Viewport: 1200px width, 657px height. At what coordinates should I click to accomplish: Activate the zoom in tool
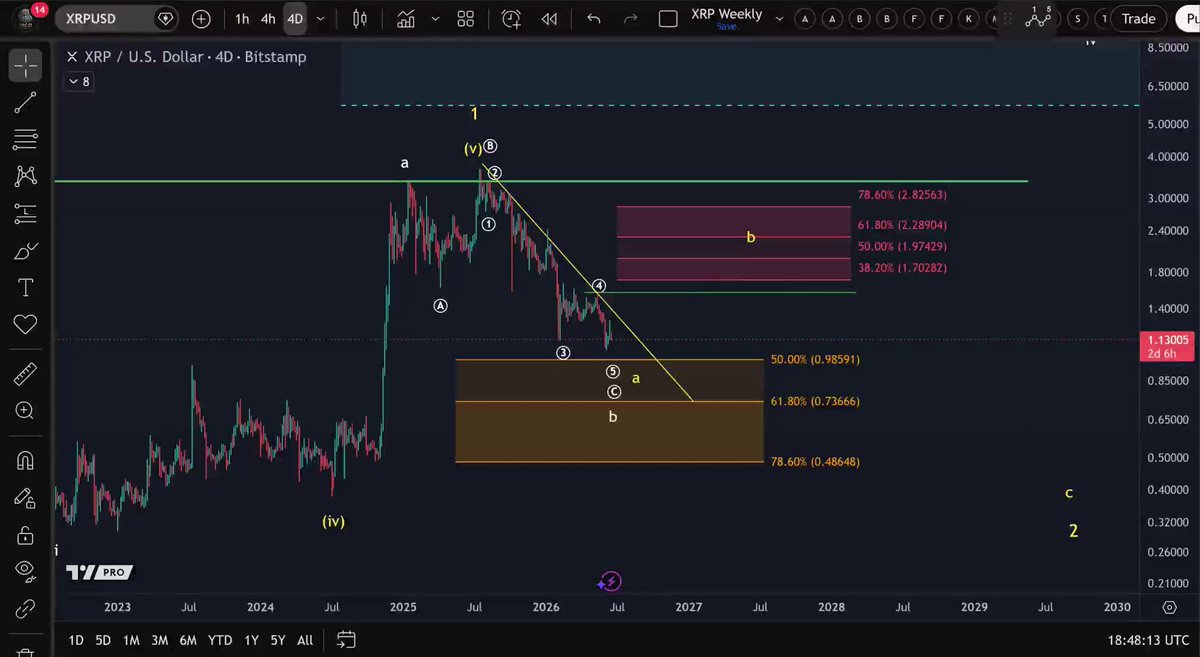pos(25,410)
